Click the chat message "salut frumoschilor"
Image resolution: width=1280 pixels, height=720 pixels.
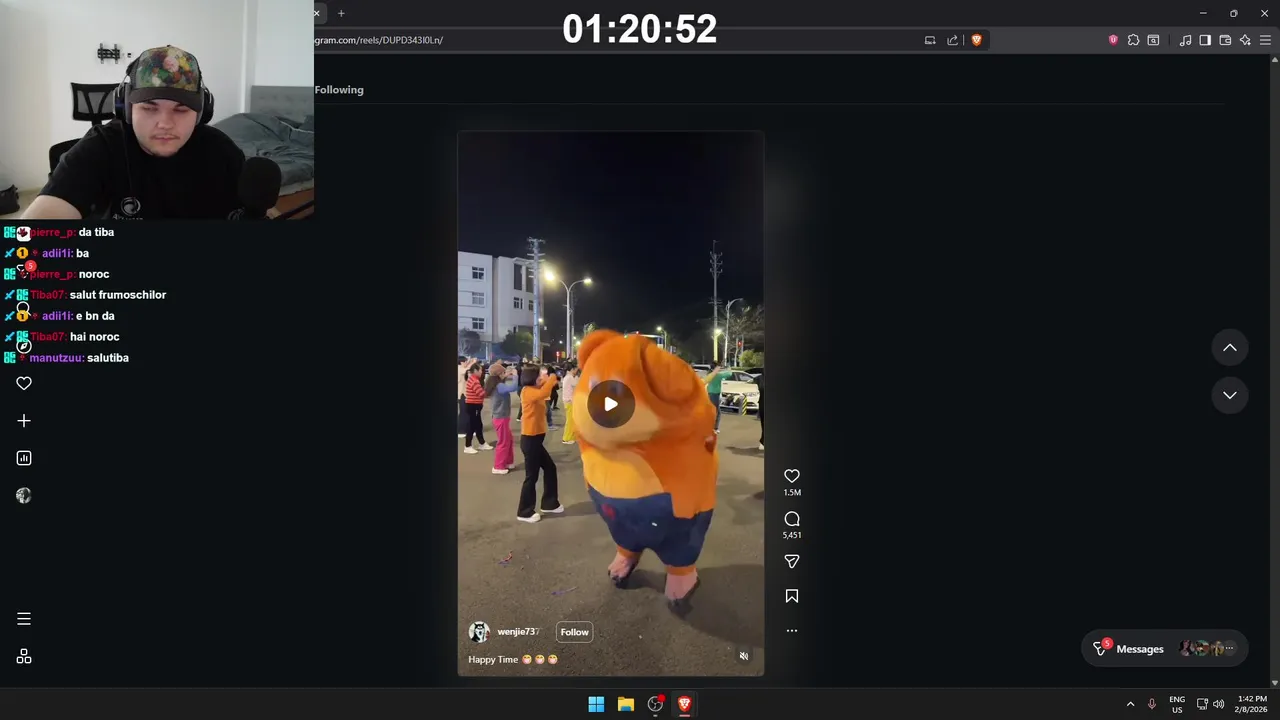(118, 295)
